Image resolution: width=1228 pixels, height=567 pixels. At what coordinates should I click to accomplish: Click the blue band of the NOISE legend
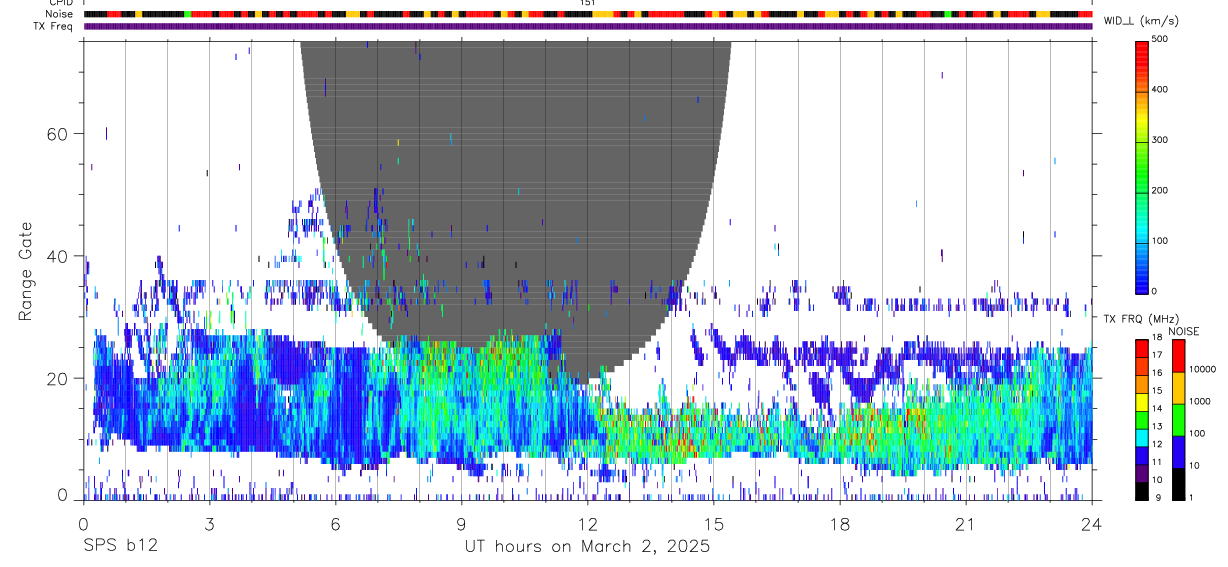click(1178, 452)
